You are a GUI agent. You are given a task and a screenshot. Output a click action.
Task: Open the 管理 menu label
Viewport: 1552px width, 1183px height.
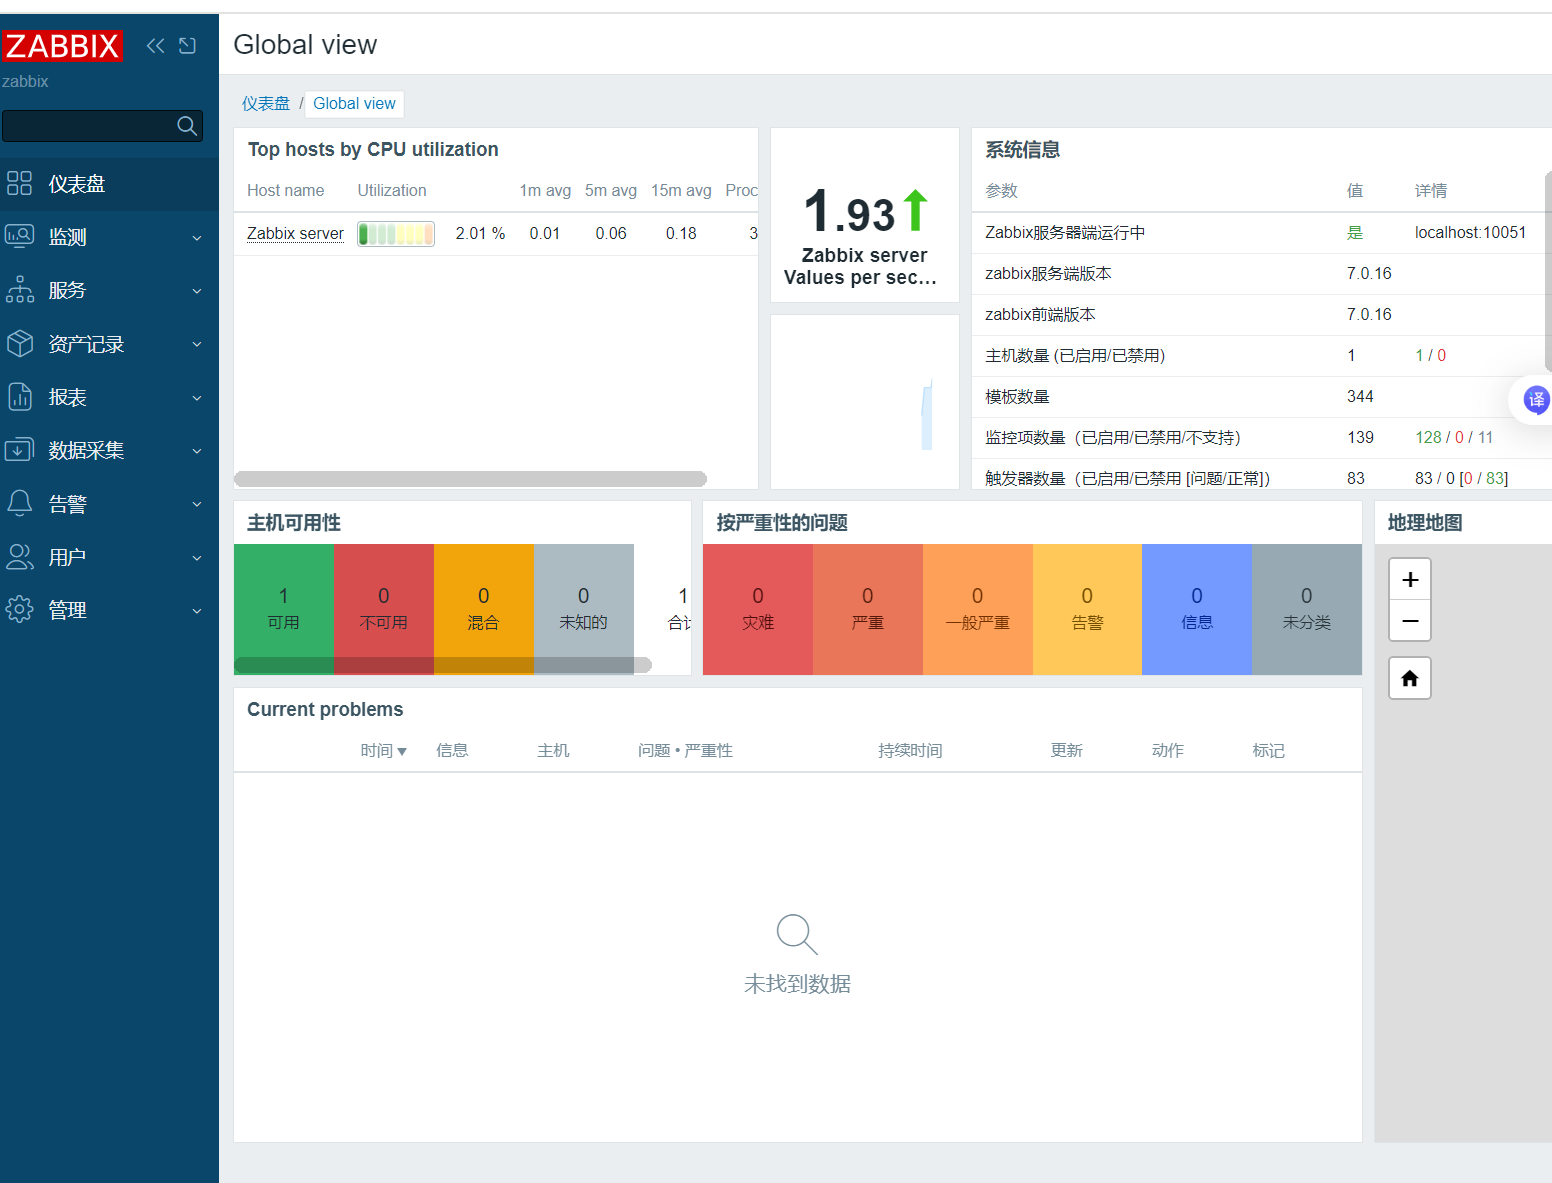click(x=68, y=610)
